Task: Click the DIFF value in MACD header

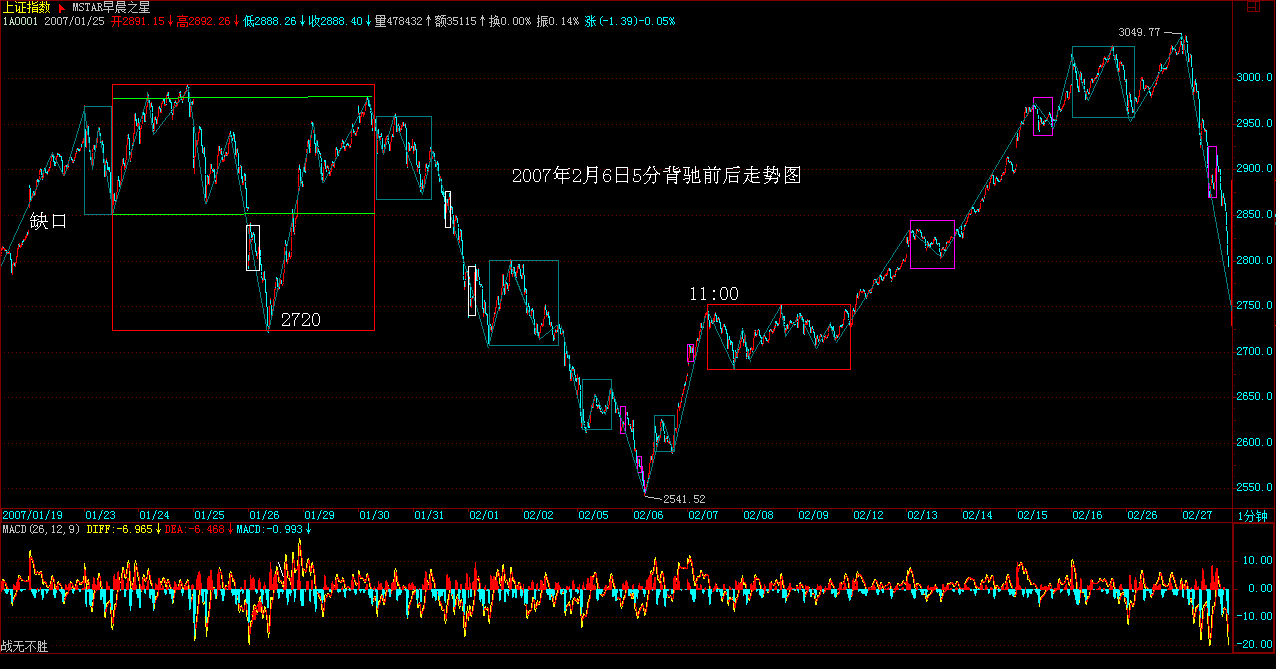Action: [122, 528]
